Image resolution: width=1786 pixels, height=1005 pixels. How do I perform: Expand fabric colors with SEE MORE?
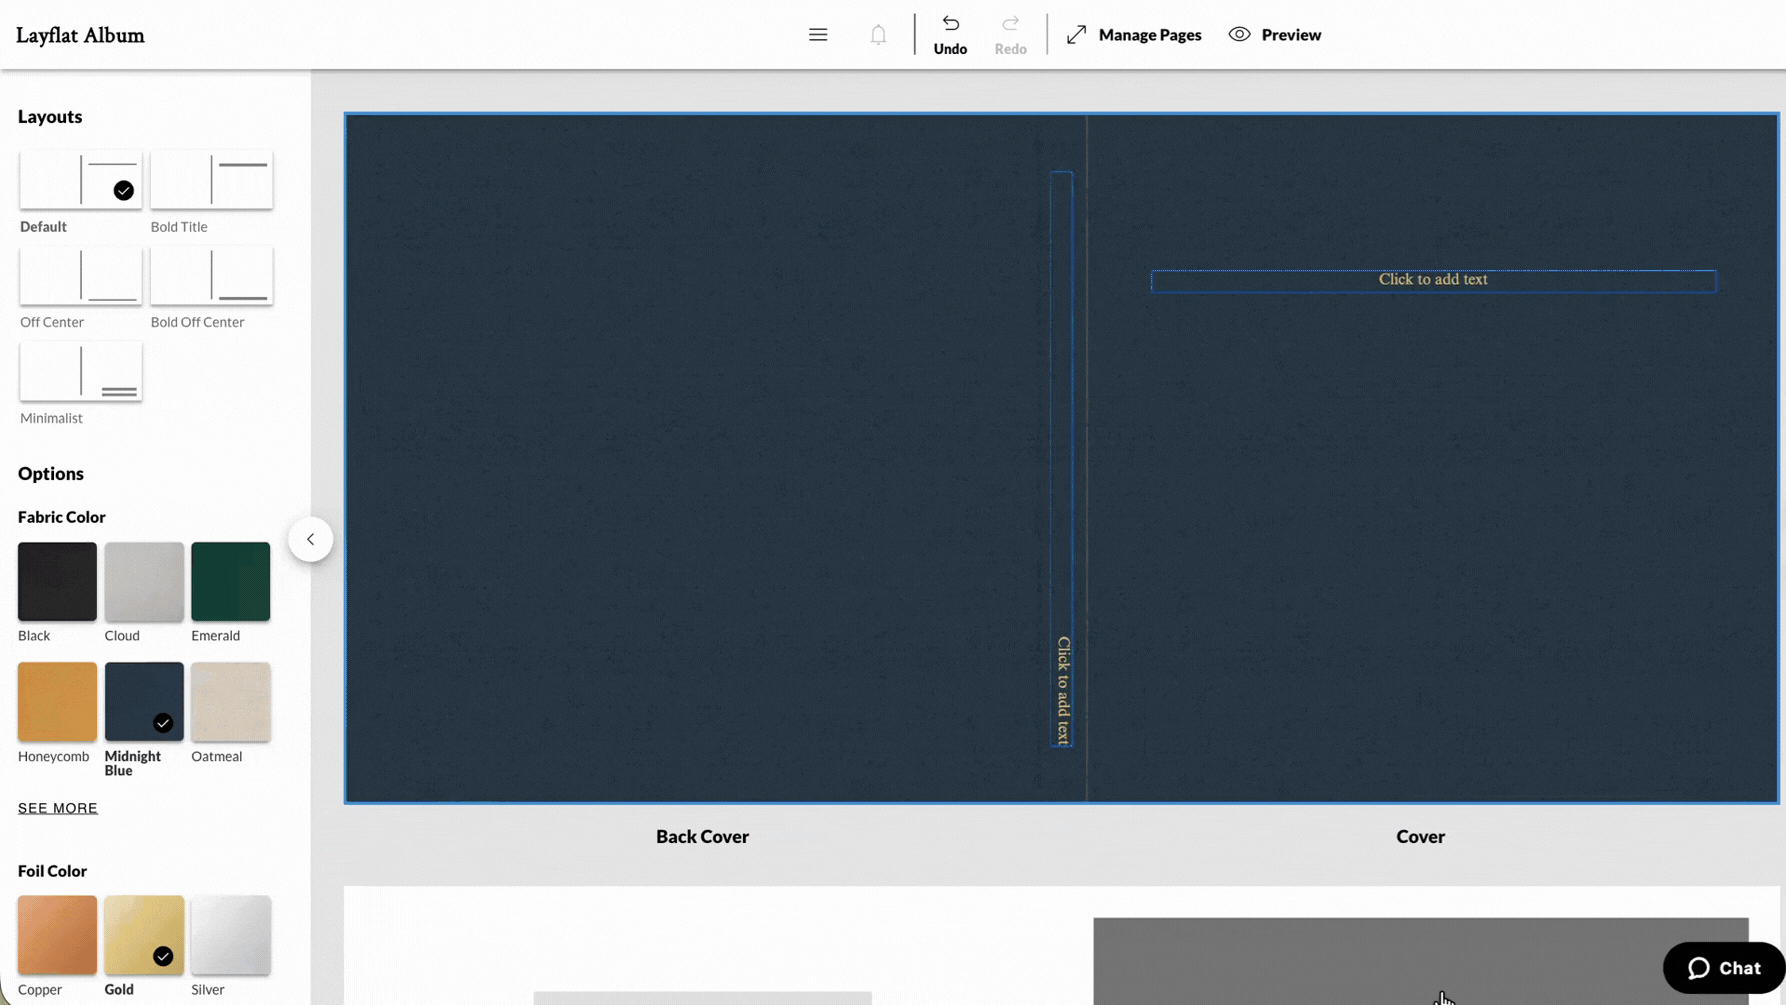(57, 807)
